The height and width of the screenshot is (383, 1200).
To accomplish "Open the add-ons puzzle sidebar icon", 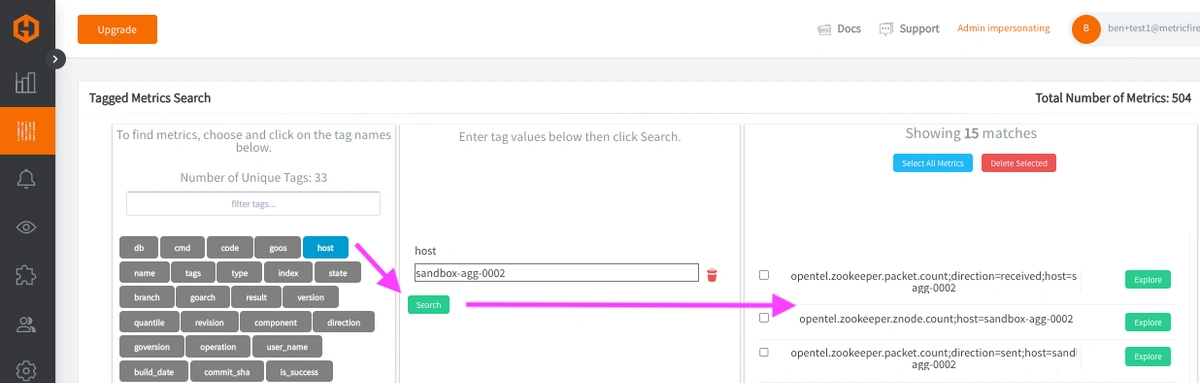I will pos(27,275).
